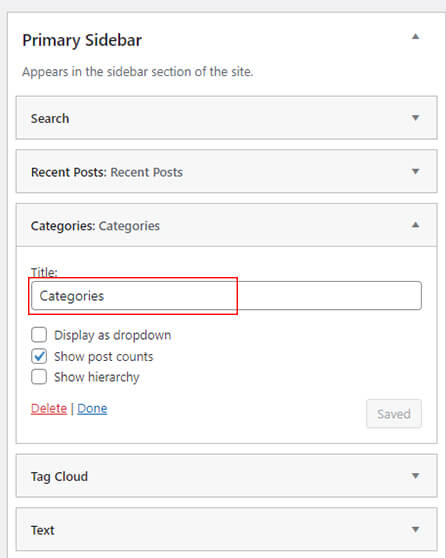Click the arrow icon on Text widget
446x558 pixels.
[x=415, y=530]
